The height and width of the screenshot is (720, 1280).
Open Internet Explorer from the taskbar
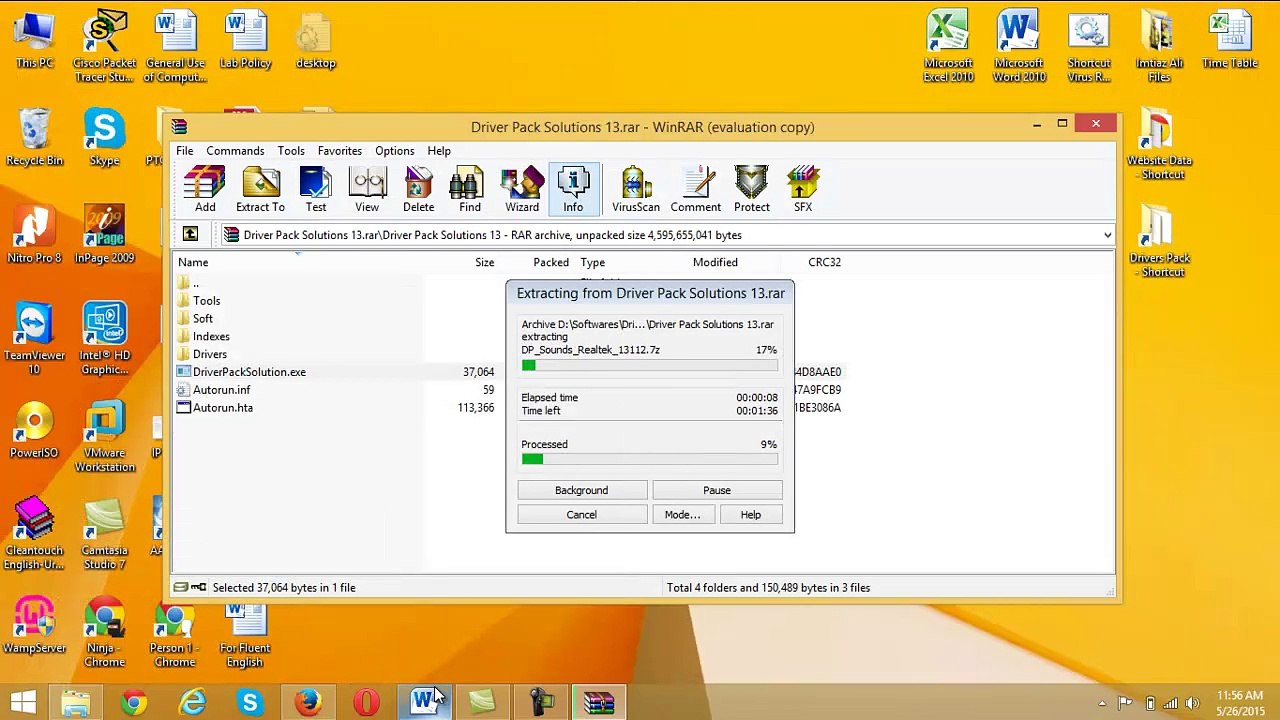pyautogui.click(x=192, y=702)
